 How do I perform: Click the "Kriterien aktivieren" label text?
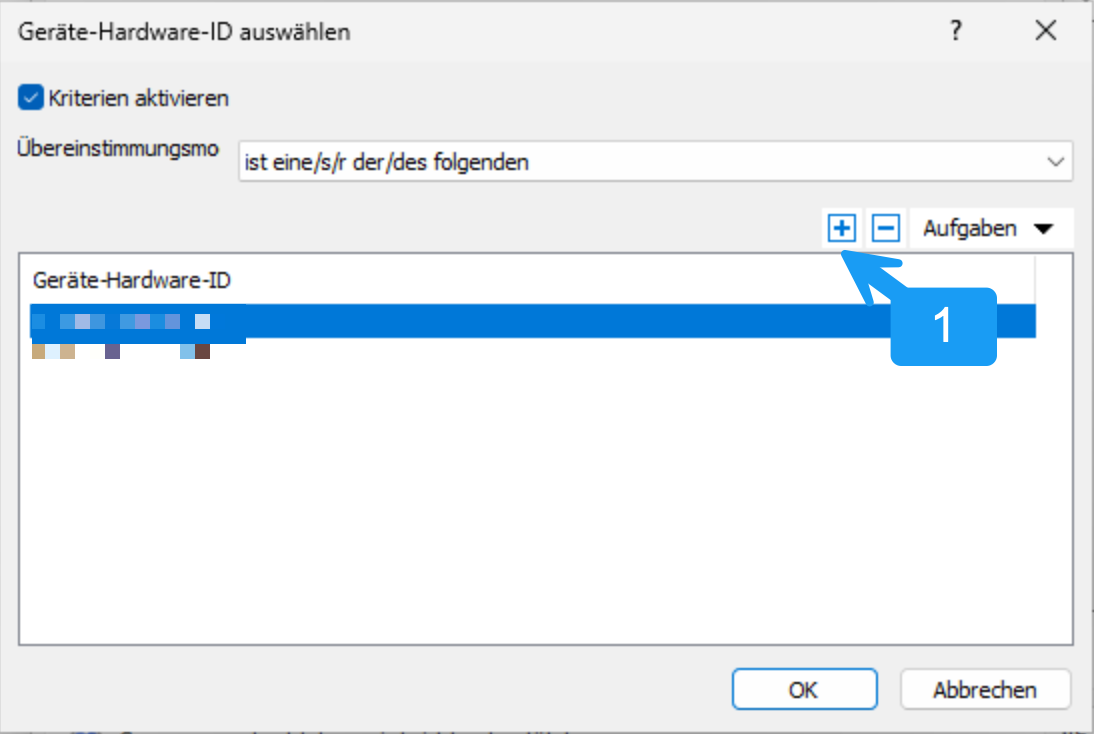[x=139, y=98]
